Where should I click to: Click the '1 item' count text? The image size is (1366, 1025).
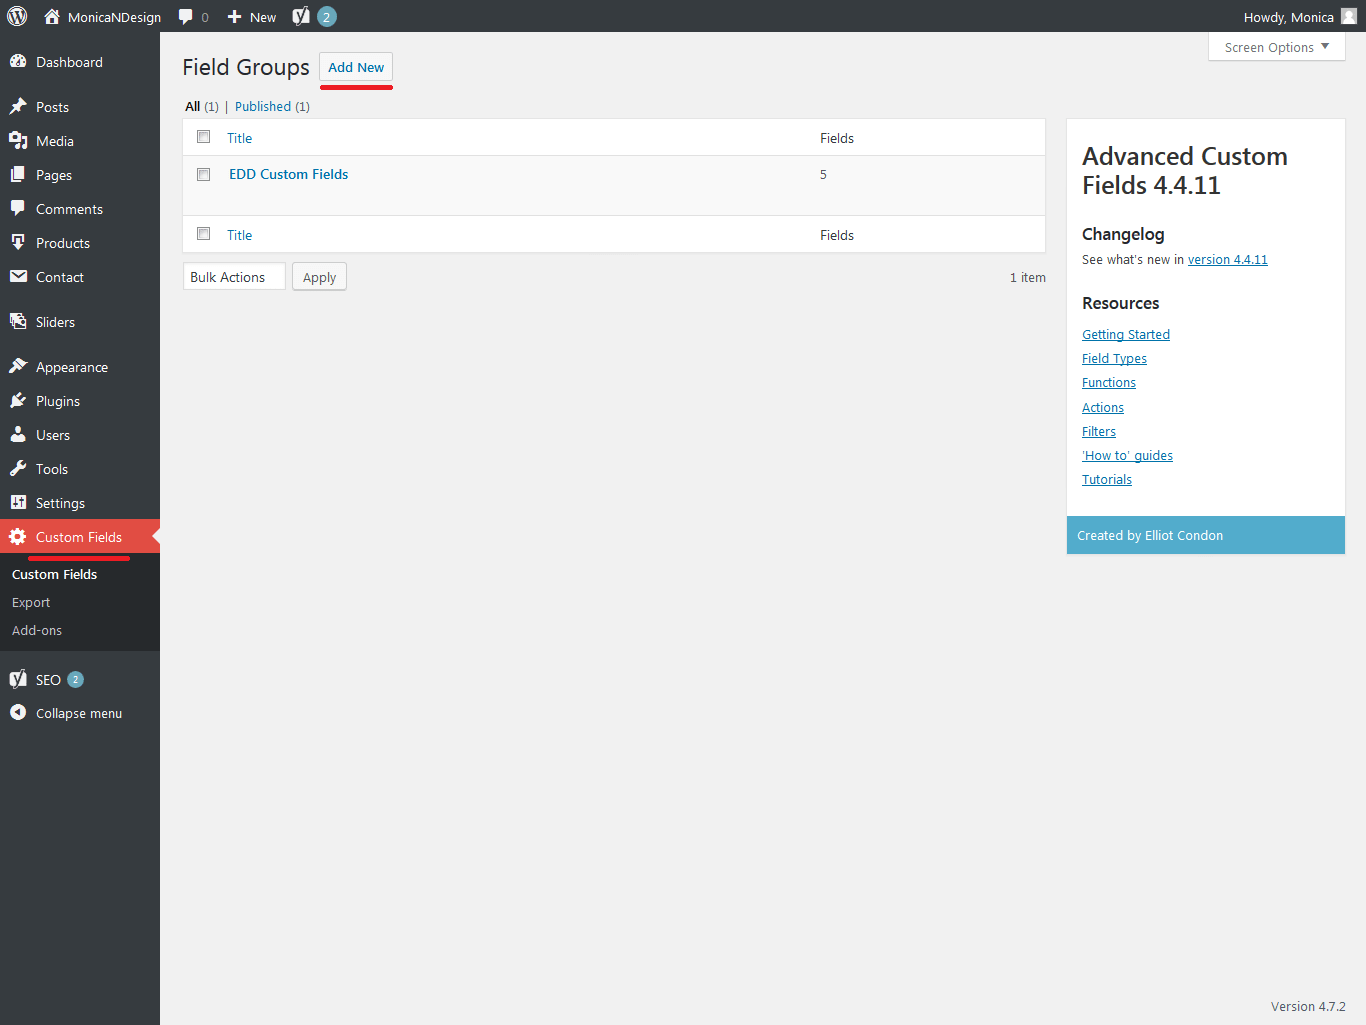pyautogui.click(x=1027, y=277)
